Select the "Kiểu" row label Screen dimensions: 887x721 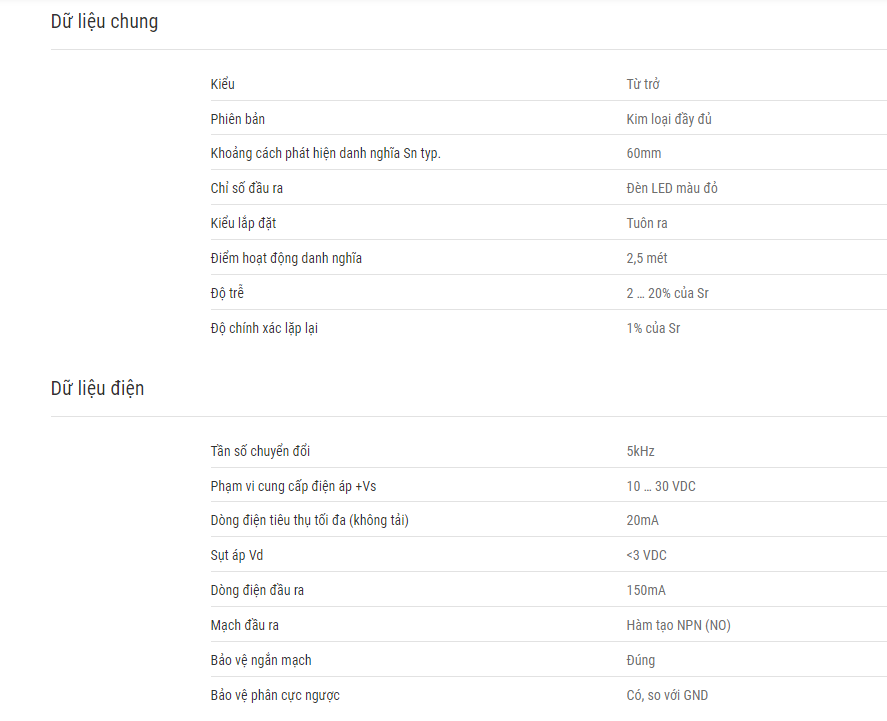tap(222, 84)
